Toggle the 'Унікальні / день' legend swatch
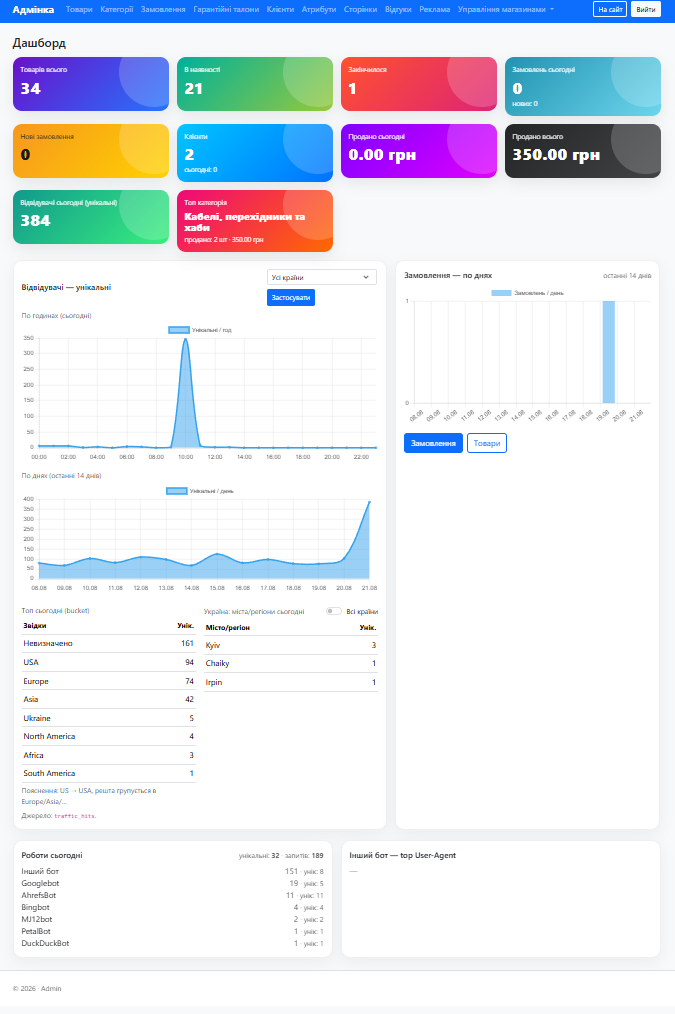Screen dimensions: 675x1014 (177, 491)
